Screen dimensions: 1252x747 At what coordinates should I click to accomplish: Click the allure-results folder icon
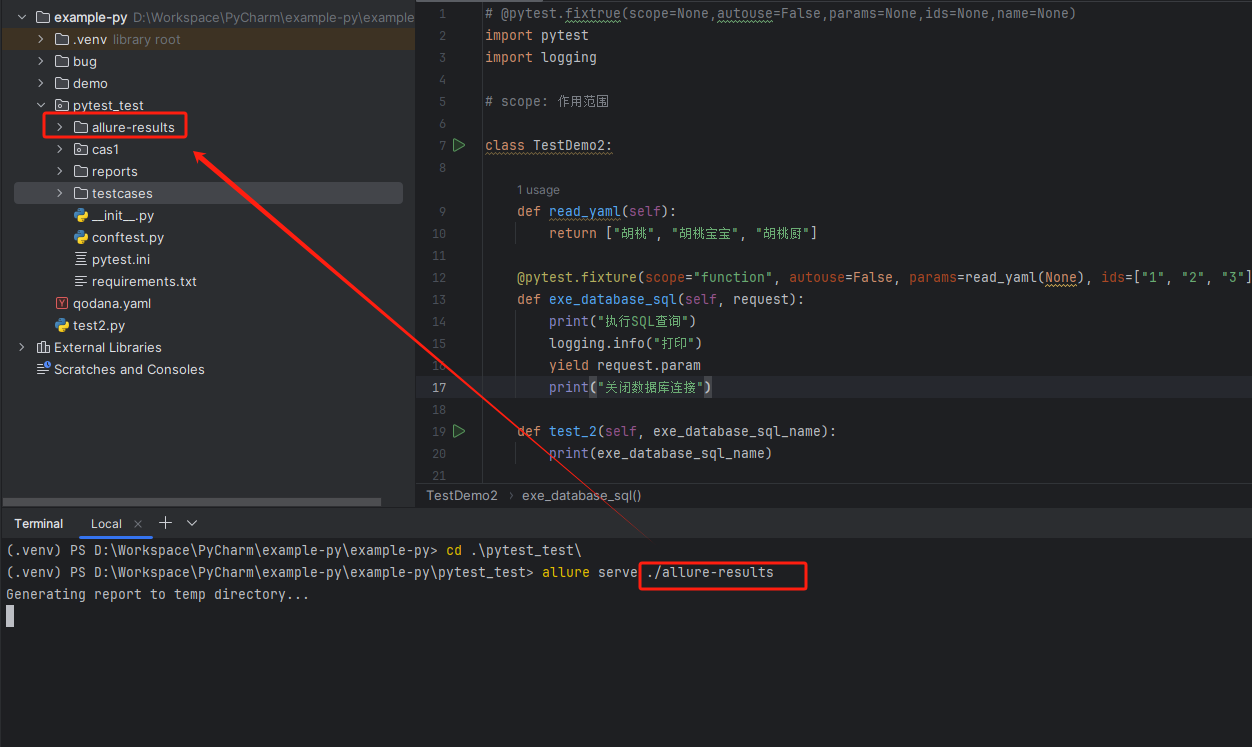tap(81, 127)
